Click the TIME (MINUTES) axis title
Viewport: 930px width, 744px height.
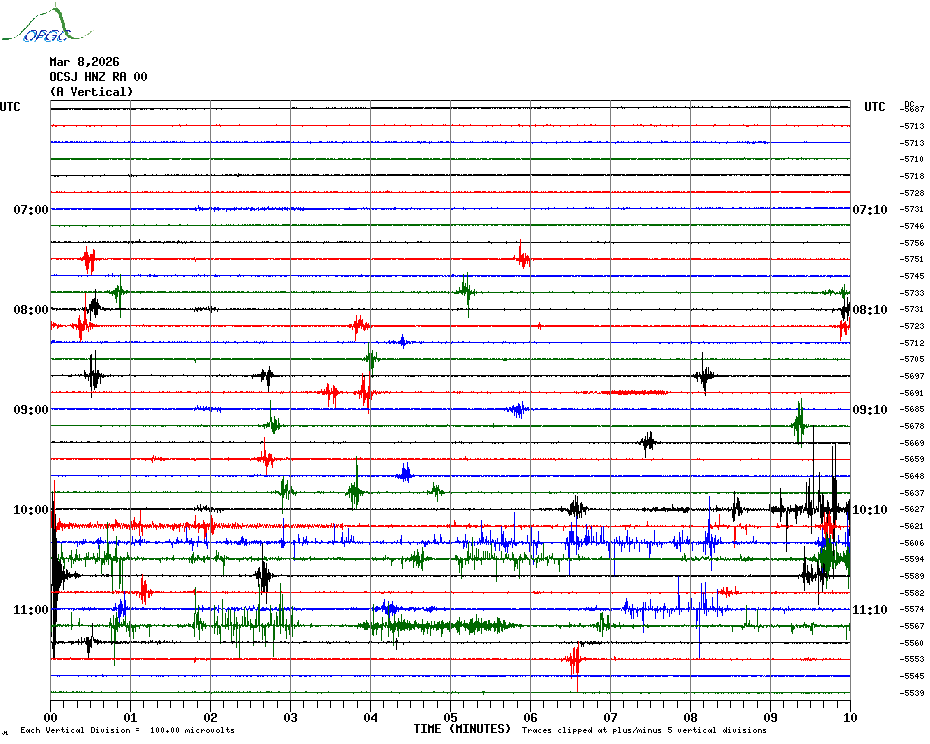click(x=462, y=729)
